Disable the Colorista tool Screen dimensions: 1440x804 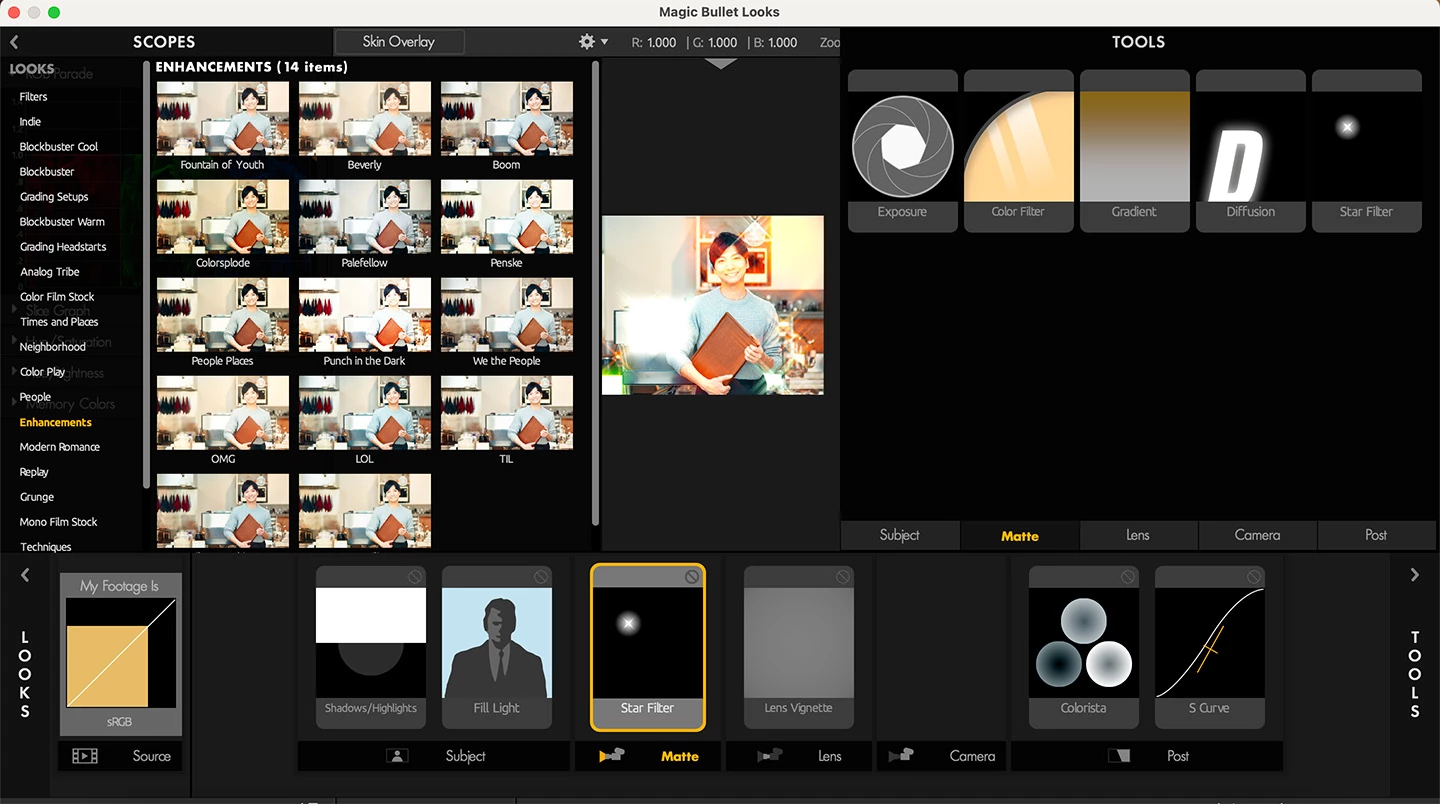[x=1127, y=577]
